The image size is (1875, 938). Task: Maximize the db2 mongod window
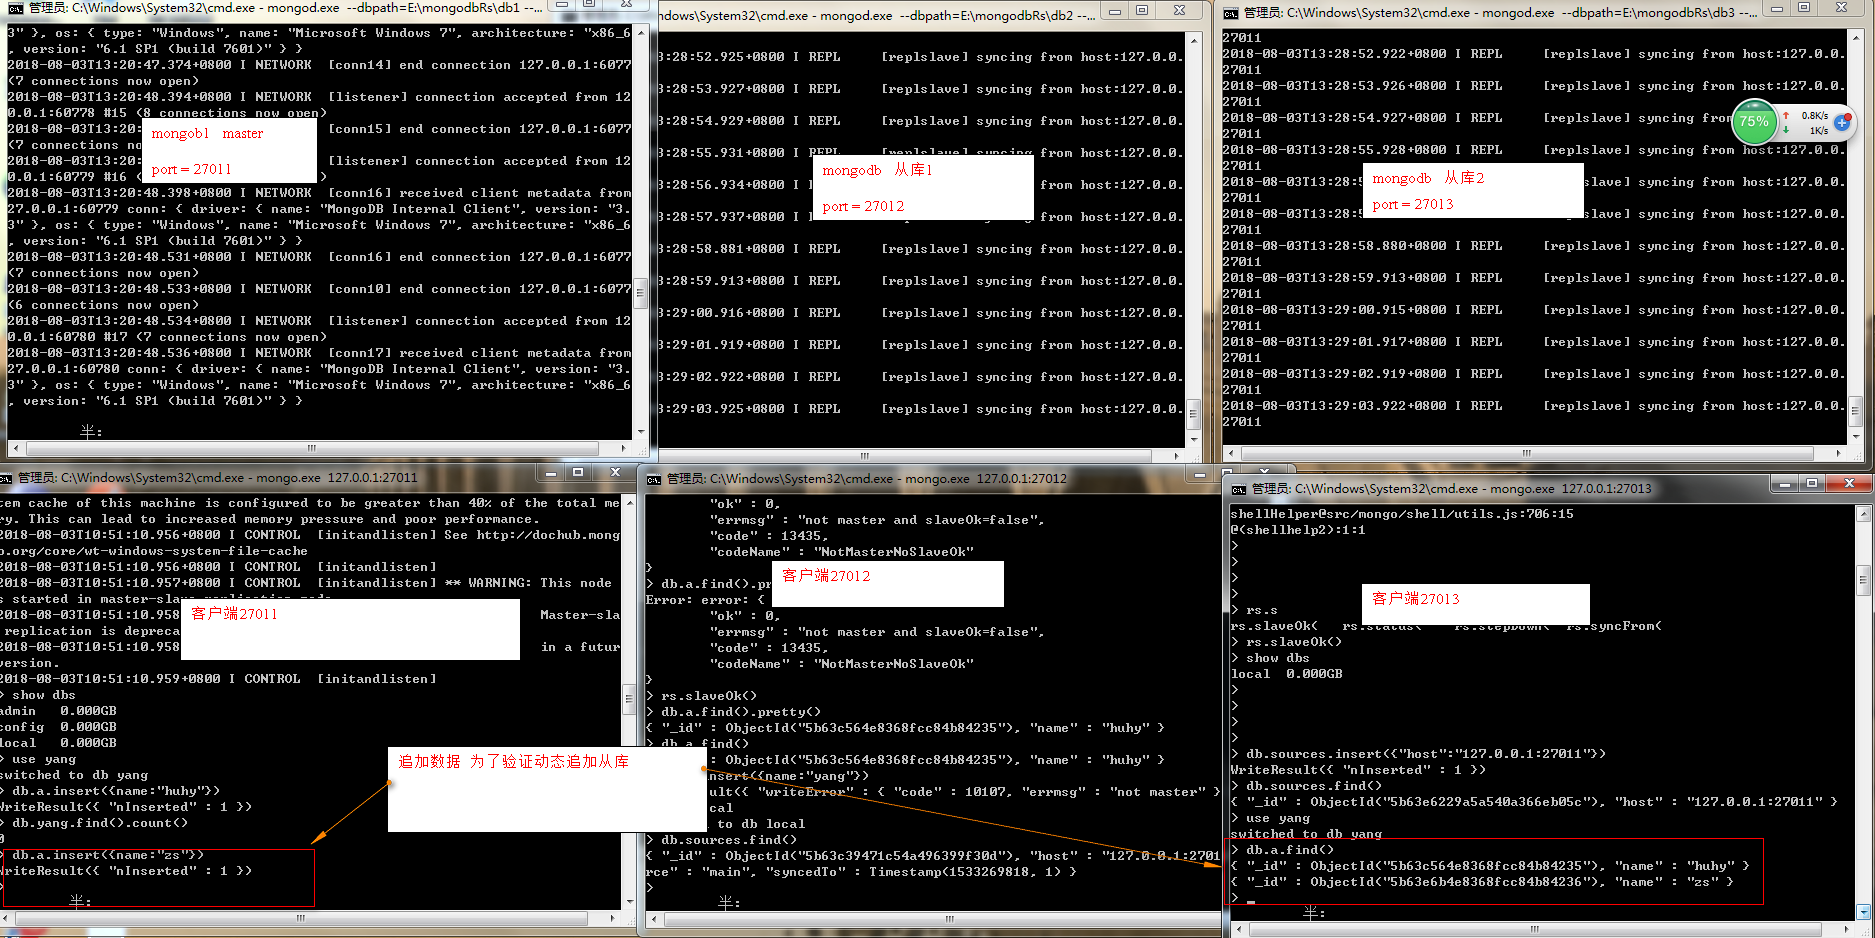1142,10
